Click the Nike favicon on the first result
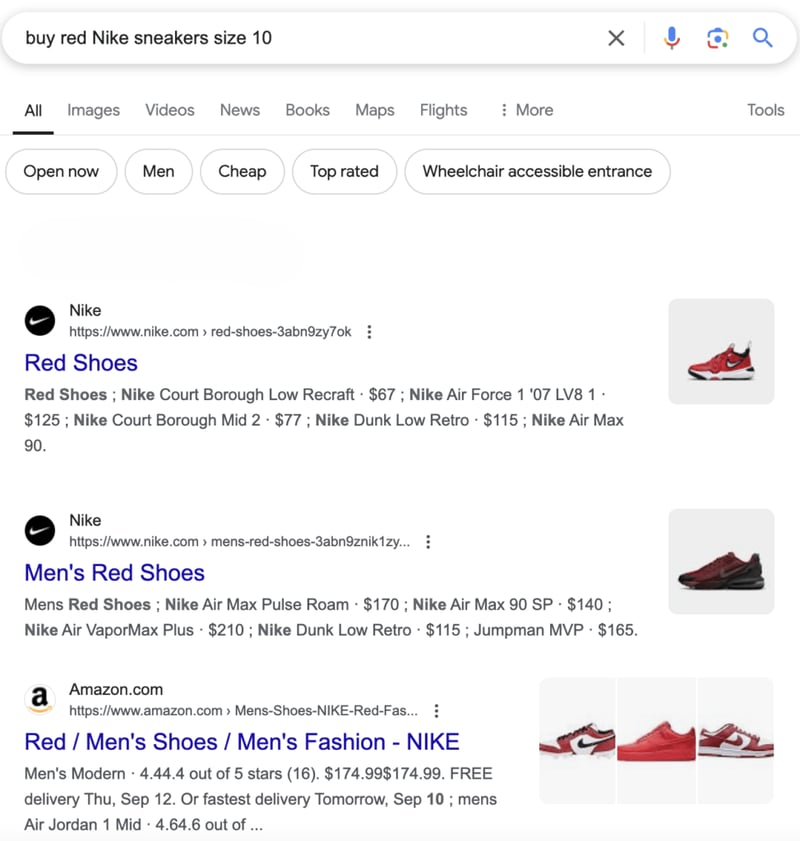This screenshot has height=841, width=800. pos(39,320)
